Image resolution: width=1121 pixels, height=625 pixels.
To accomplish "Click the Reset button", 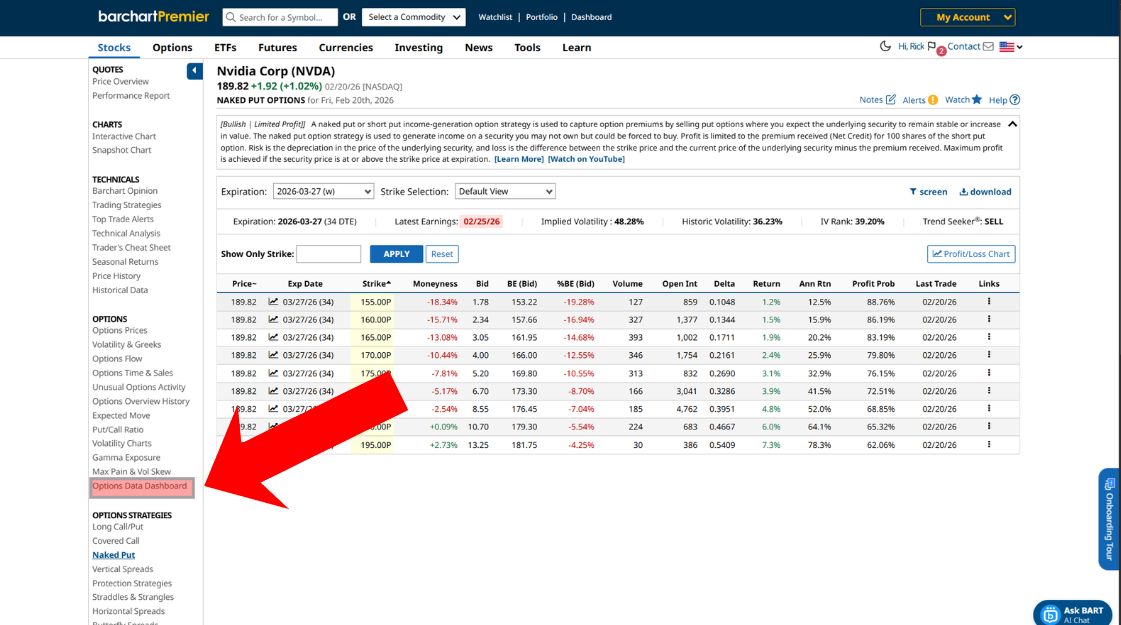I will tap(442, 254).
